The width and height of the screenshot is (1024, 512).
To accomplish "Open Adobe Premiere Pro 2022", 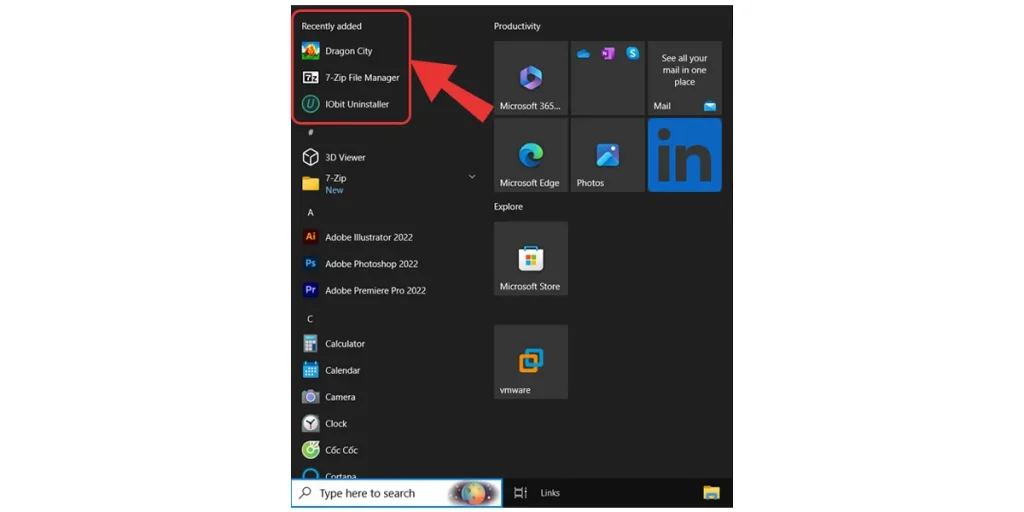I will click(374, 291).
